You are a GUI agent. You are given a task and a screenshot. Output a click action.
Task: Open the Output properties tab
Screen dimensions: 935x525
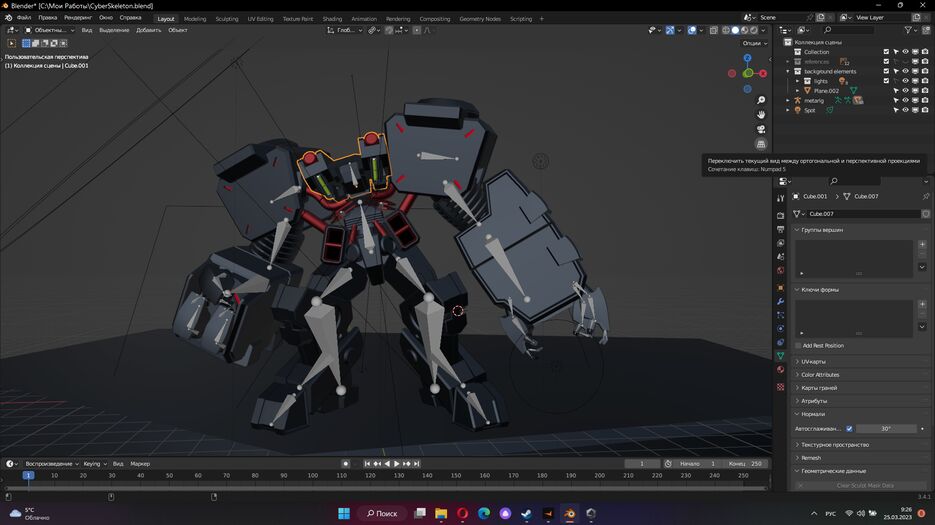(x=781, y=229)
